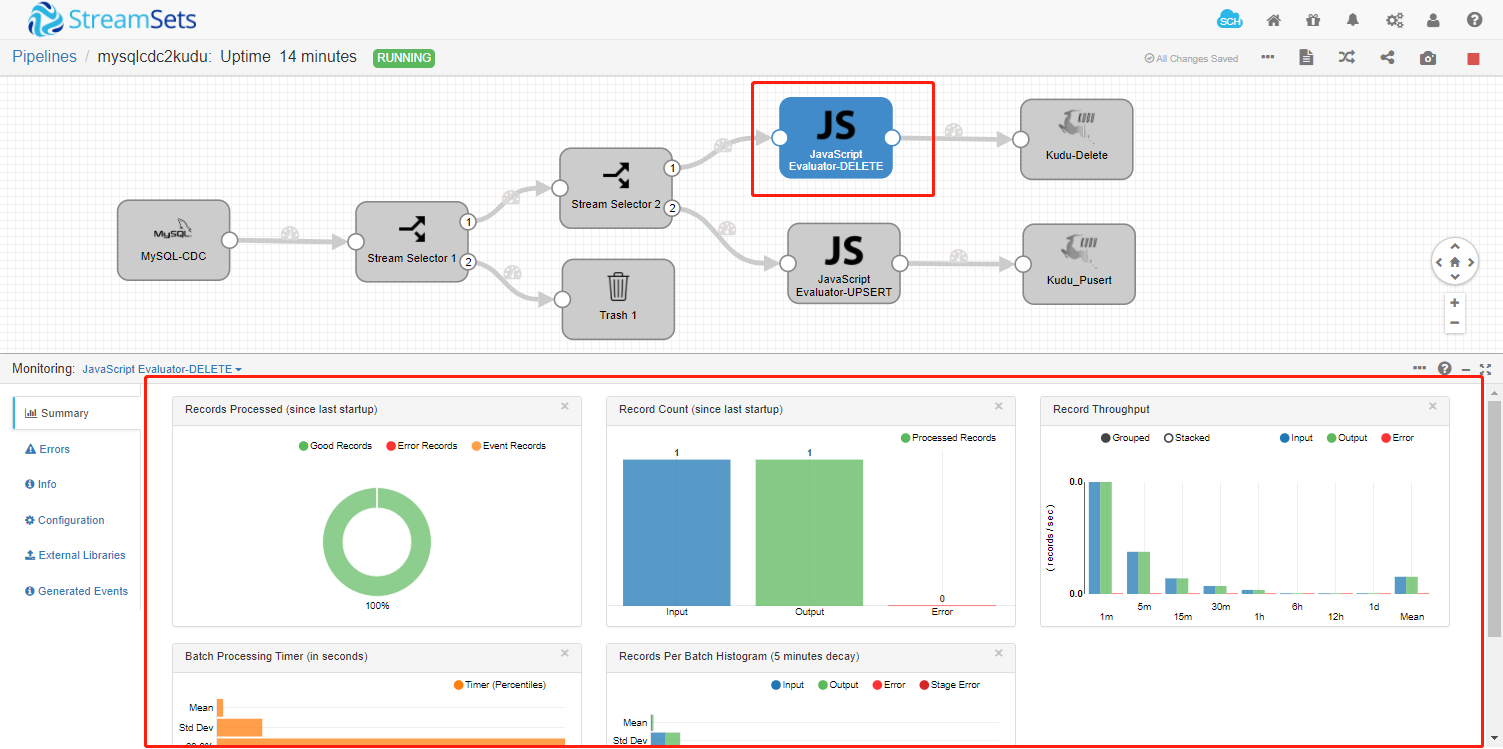
Task: Toggle Error series in Record Throughput
Action: coord(1398,438)
